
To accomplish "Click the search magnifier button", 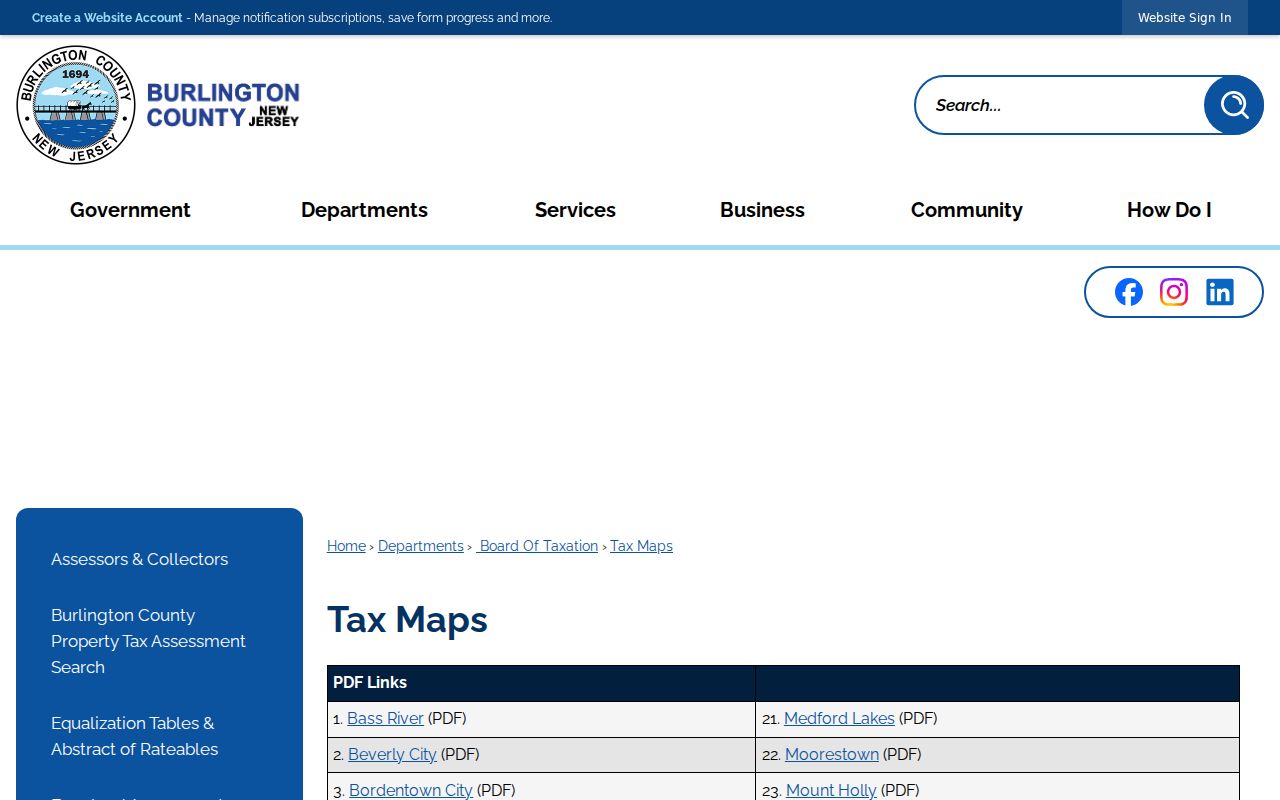I will coord(1234,105).
